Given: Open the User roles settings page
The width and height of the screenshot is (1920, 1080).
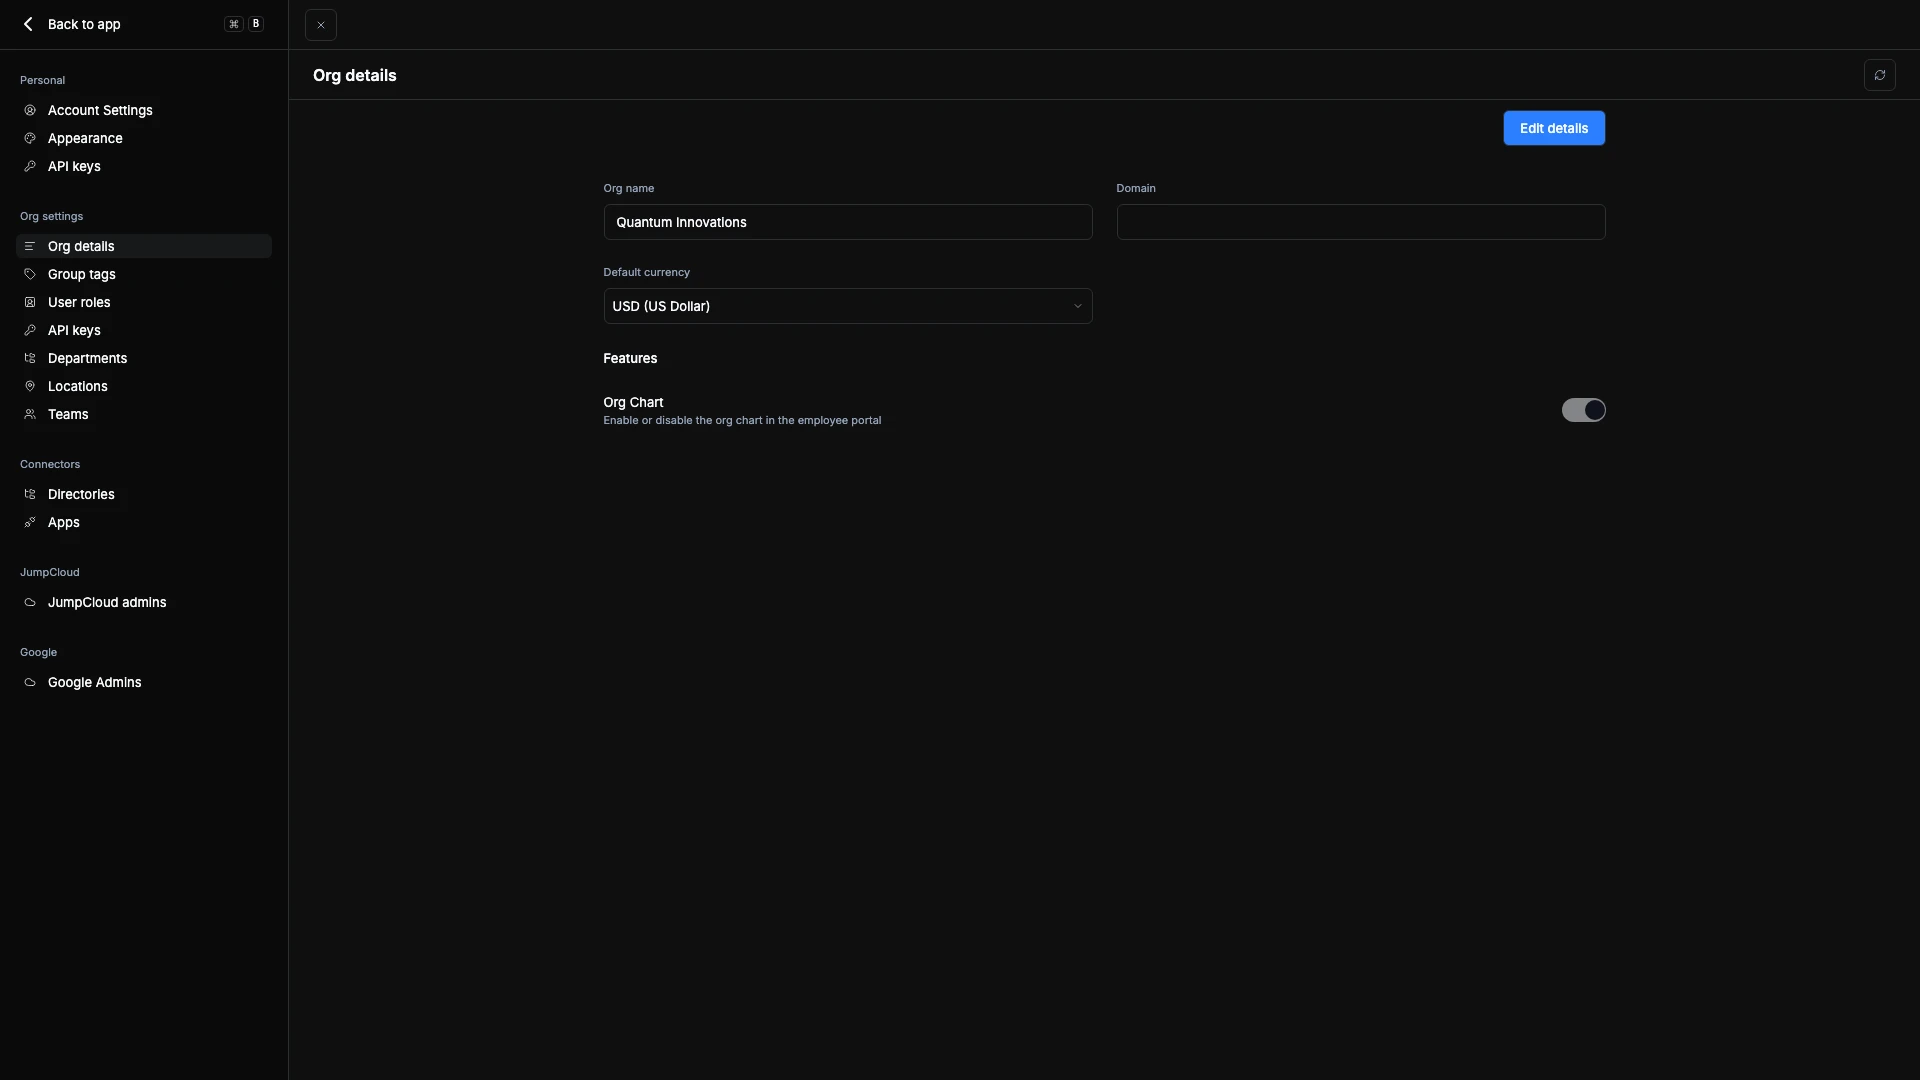Looking at the screenshot, I should tap(79, 302).
